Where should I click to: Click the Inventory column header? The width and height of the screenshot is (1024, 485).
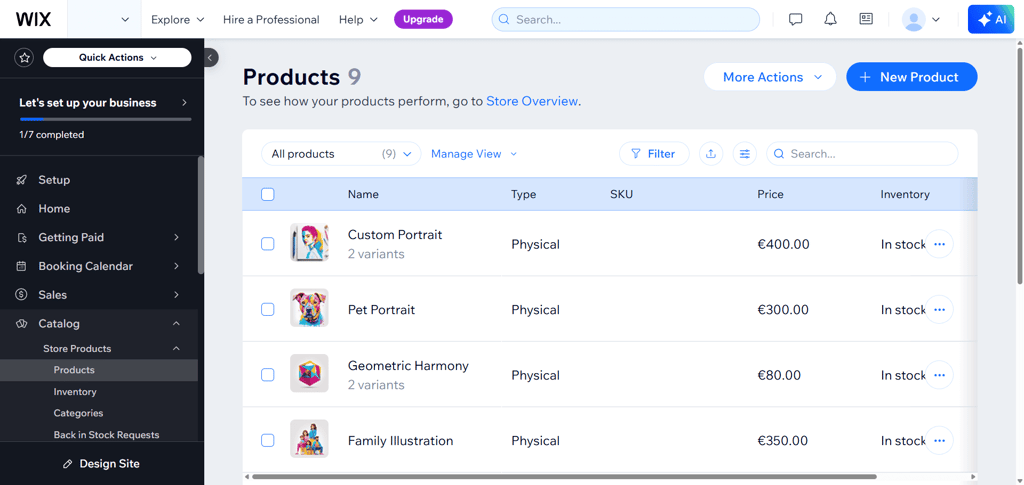tap(905, 195)
